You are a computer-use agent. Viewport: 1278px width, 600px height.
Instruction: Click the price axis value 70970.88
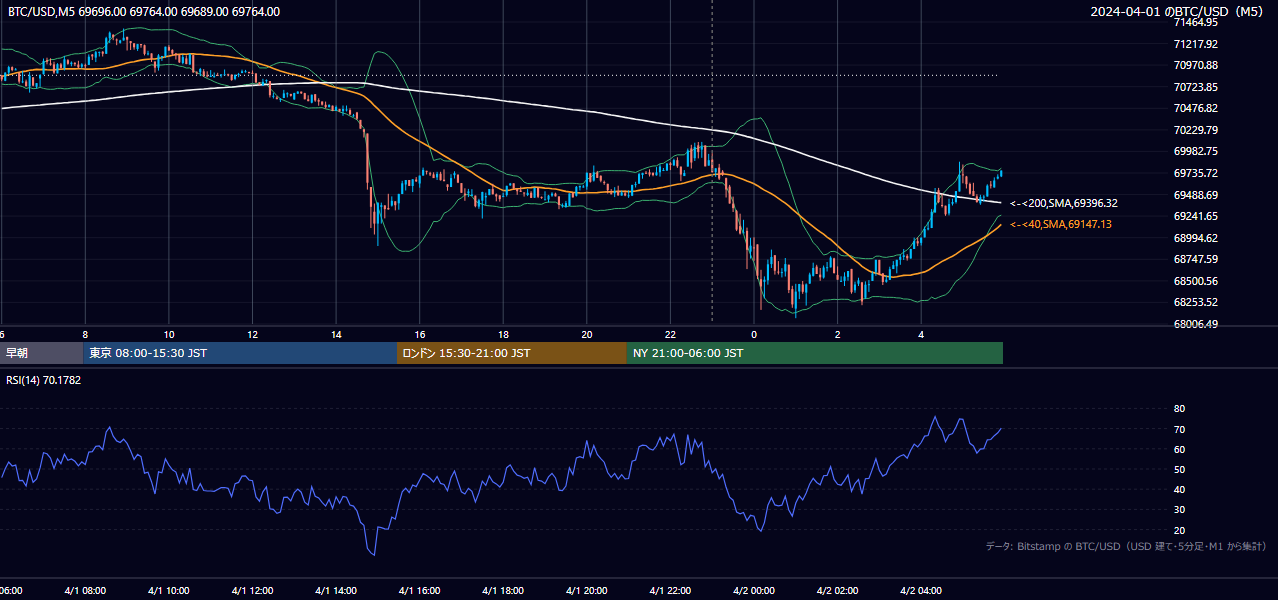tap(1195, 65)
